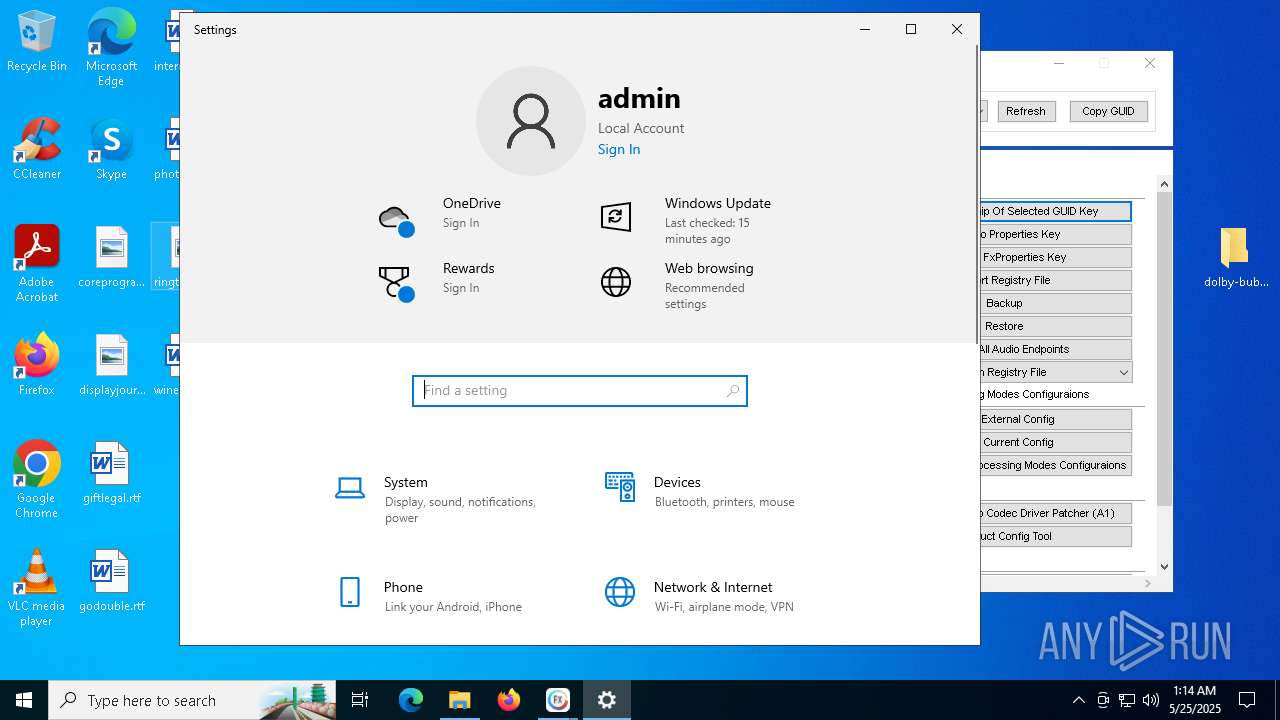Click the Web browsing globe icon
1280x720 pixels.
pyautogui.click(x=616, y=282)
